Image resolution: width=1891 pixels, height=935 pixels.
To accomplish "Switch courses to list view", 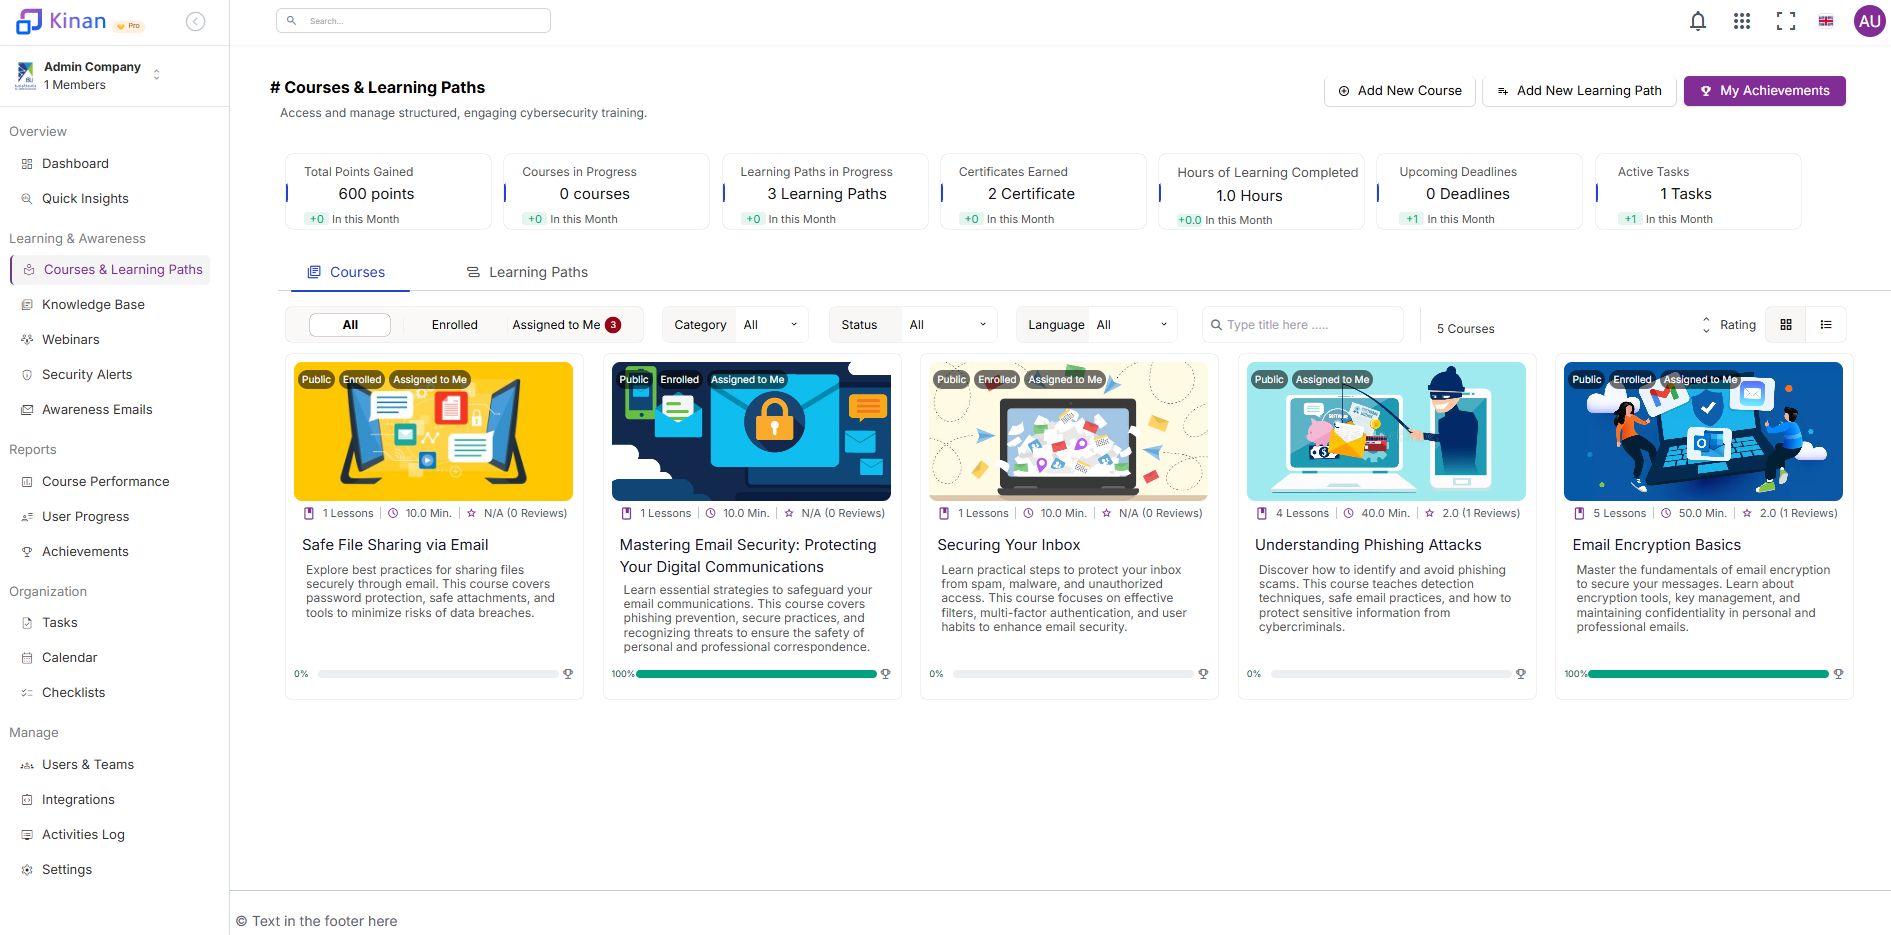I will click(x=1826, y=324).
